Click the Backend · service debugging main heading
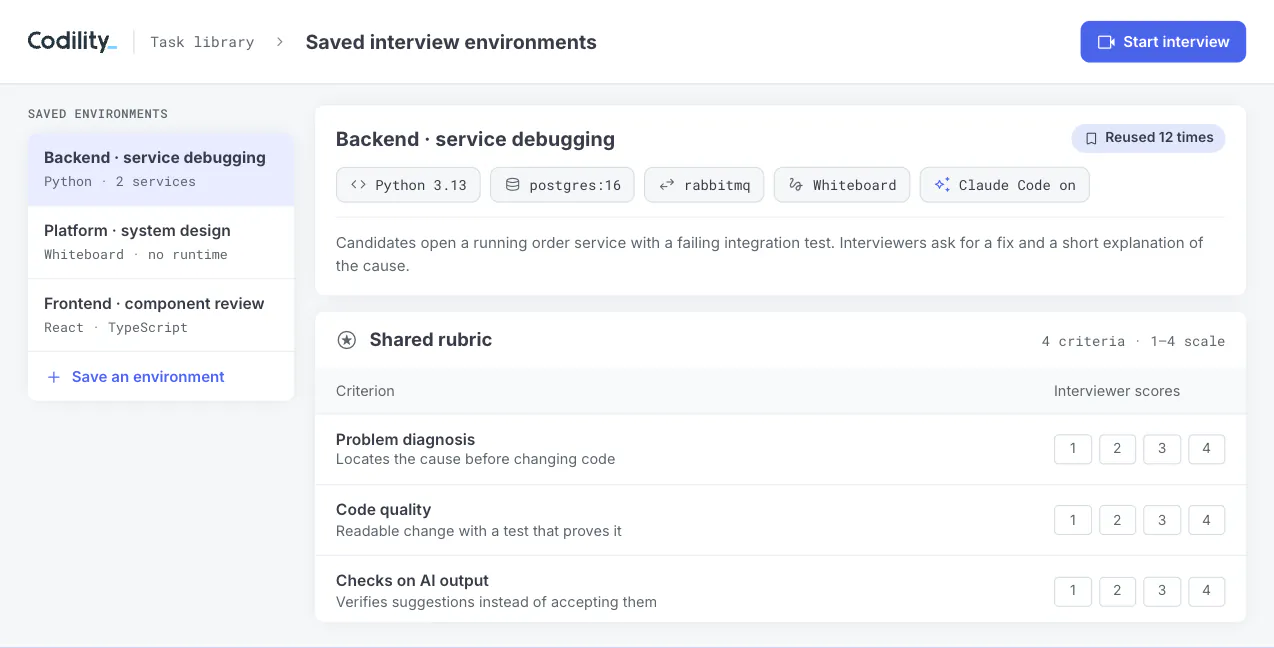 (x=475, y=139)
